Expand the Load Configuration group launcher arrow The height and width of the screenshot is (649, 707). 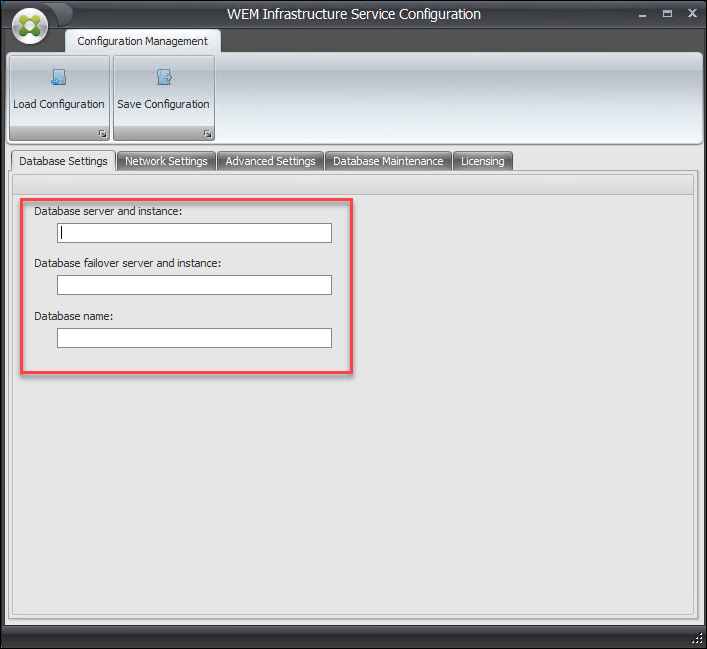102,133
